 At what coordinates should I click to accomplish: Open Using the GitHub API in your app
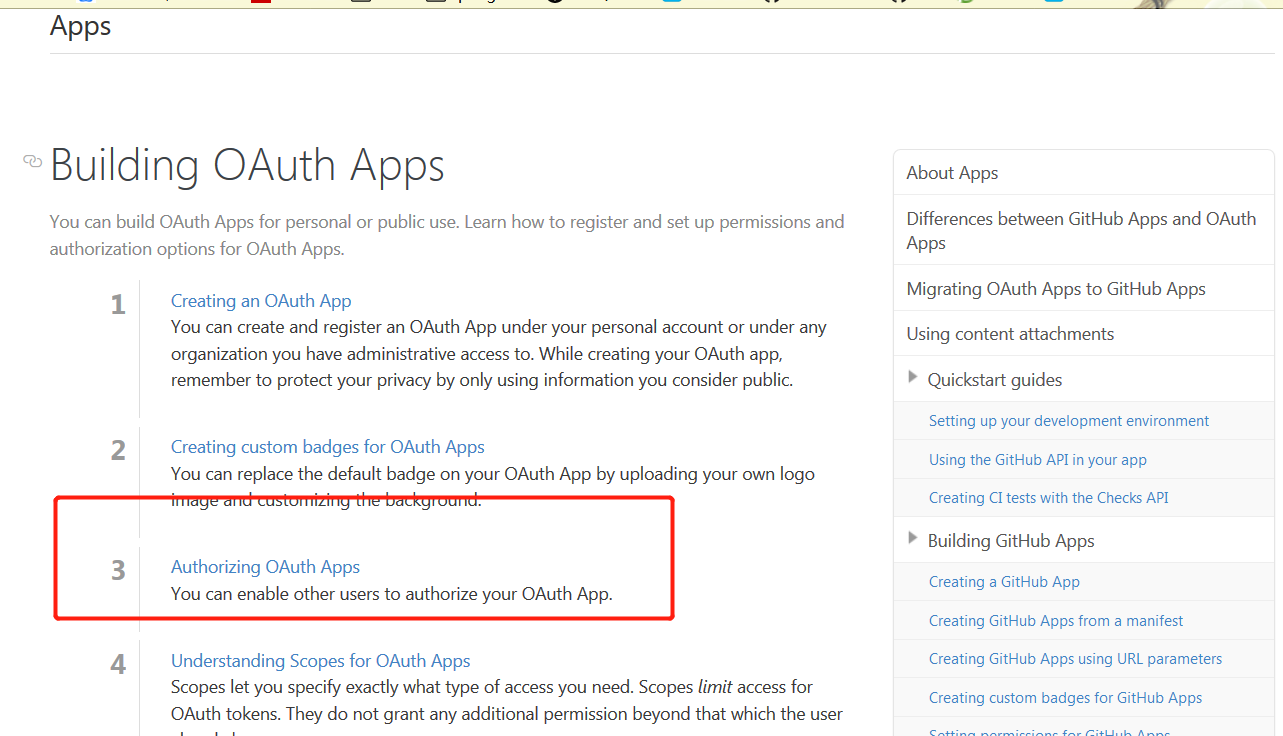click(1038, 460)
